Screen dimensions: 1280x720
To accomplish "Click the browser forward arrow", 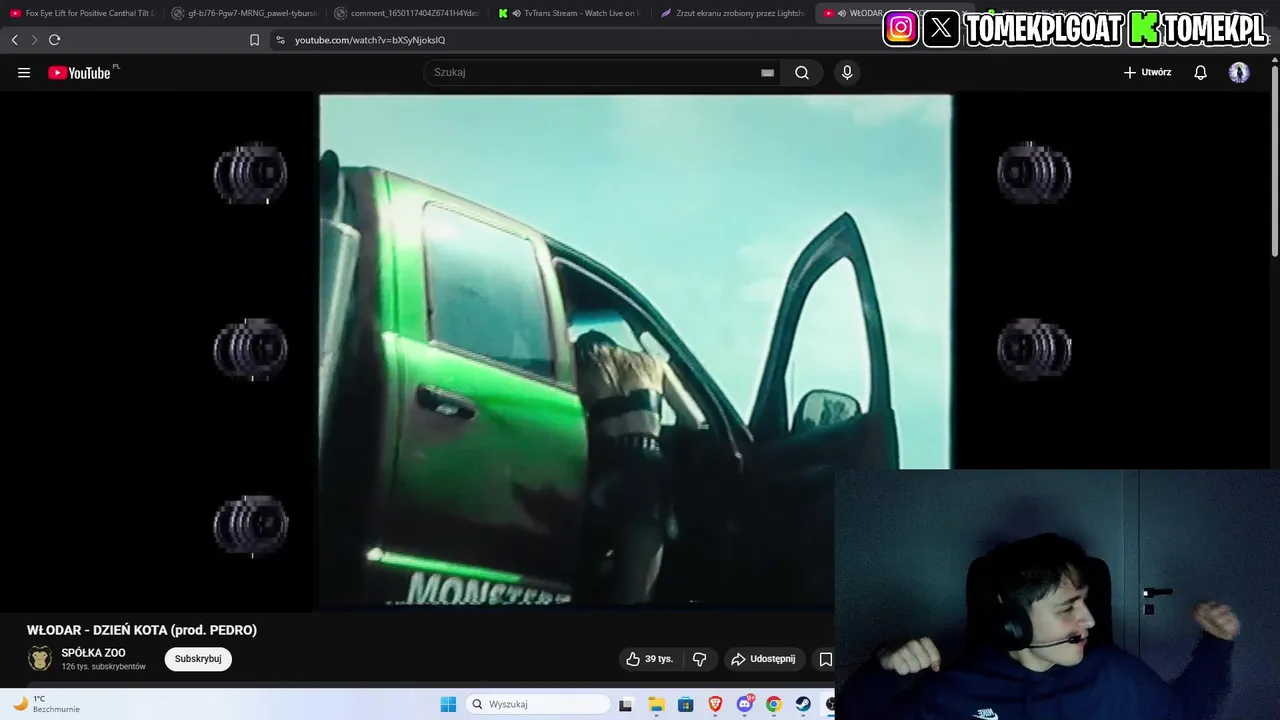I will (34, 40).
